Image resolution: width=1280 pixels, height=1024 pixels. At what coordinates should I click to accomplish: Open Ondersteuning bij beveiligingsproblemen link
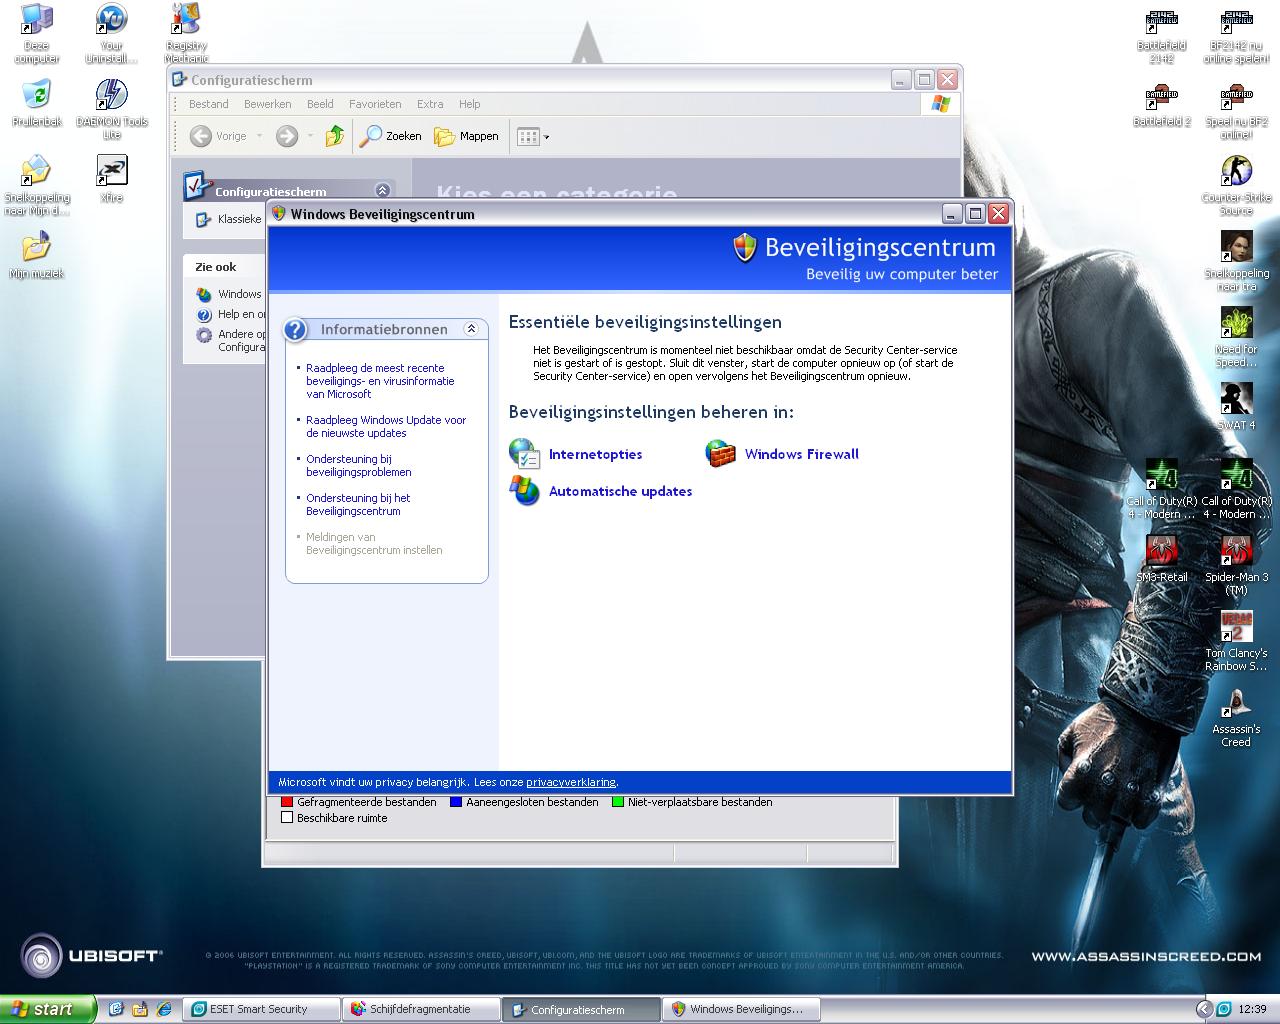pos(358,466)
